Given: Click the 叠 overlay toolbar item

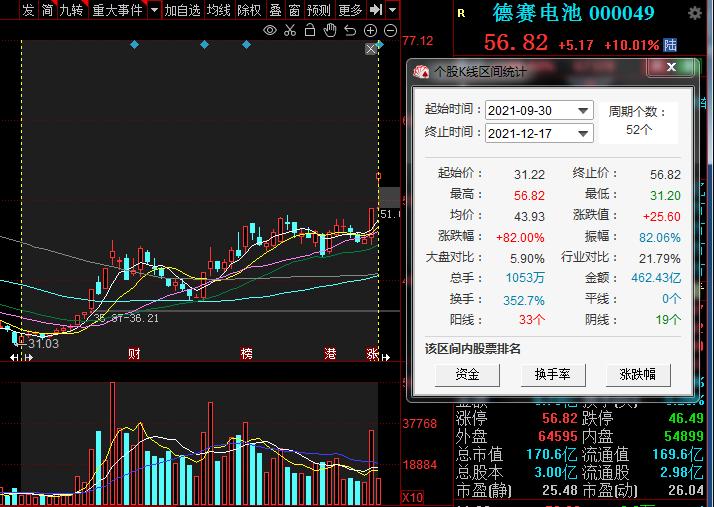Looking at the screenshot, I should click(275, 10).
